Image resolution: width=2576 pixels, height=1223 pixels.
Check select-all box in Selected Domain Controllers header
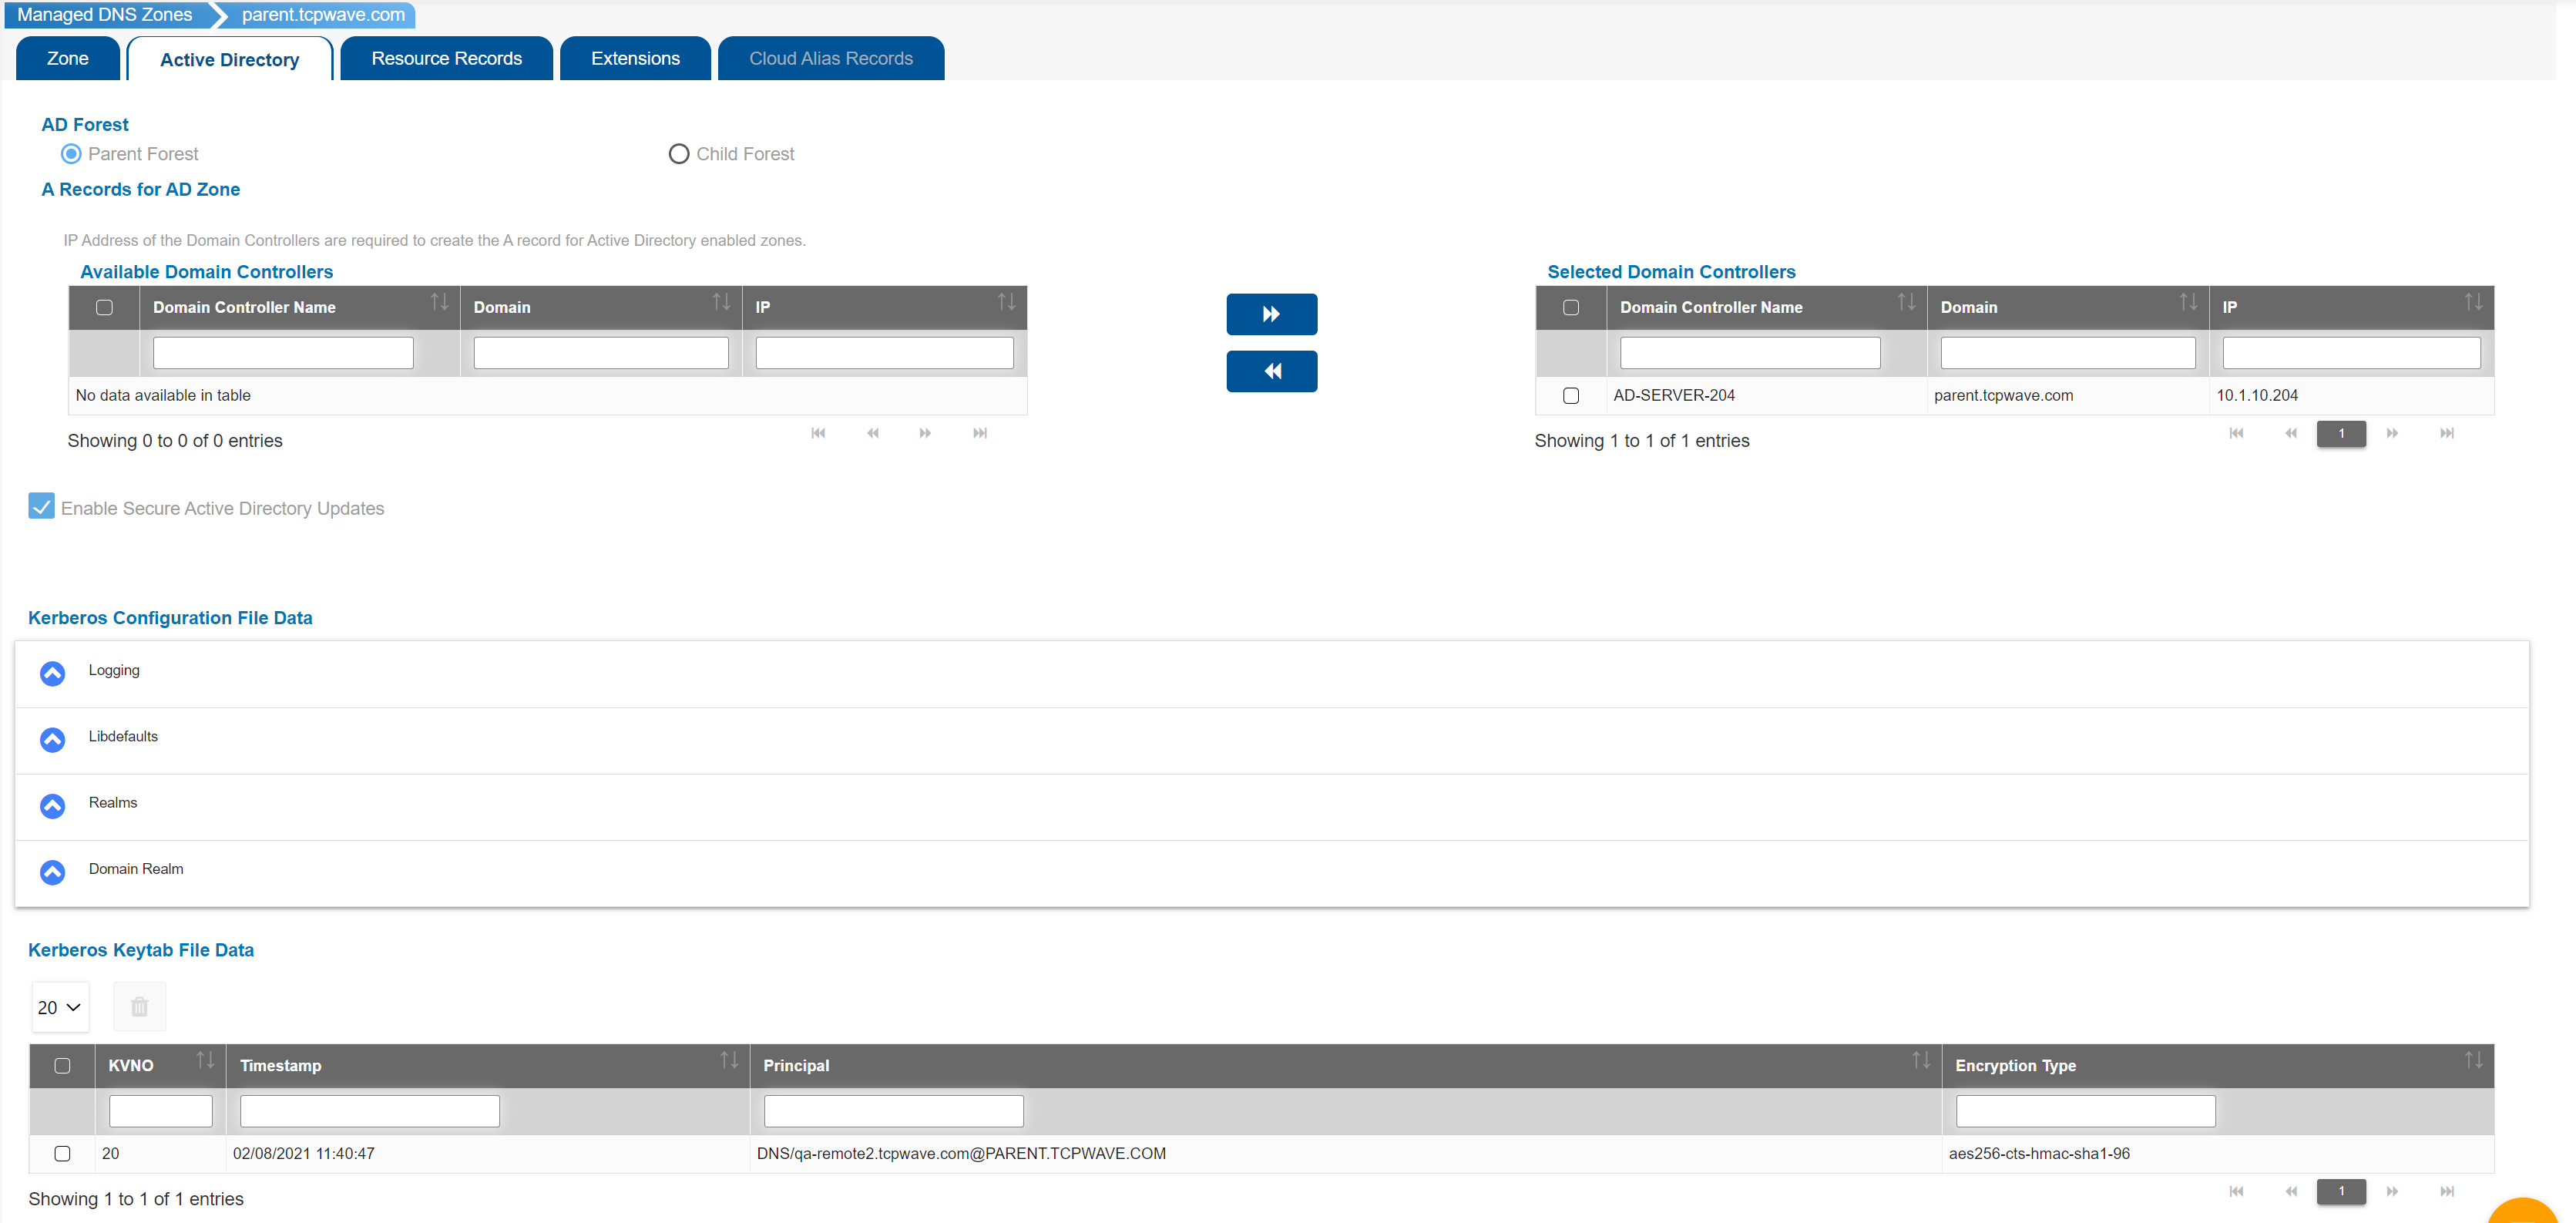tap(1571, 308)
